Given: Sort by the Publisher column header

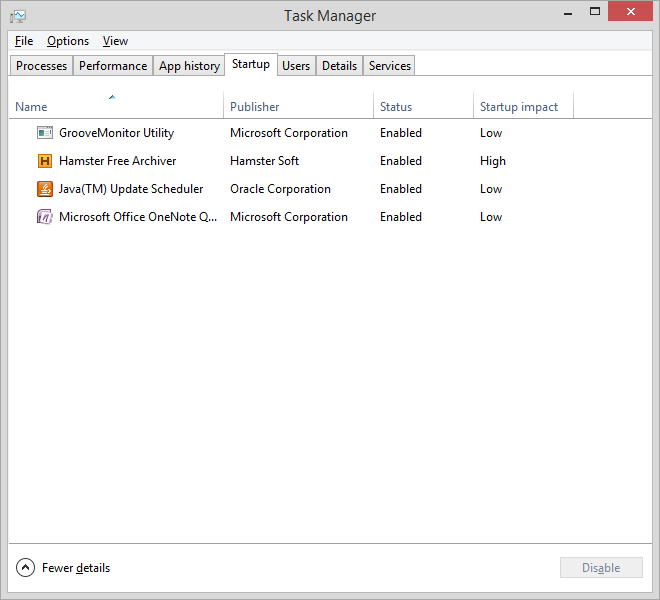Looking at the screenshot, I should (255, 107).
